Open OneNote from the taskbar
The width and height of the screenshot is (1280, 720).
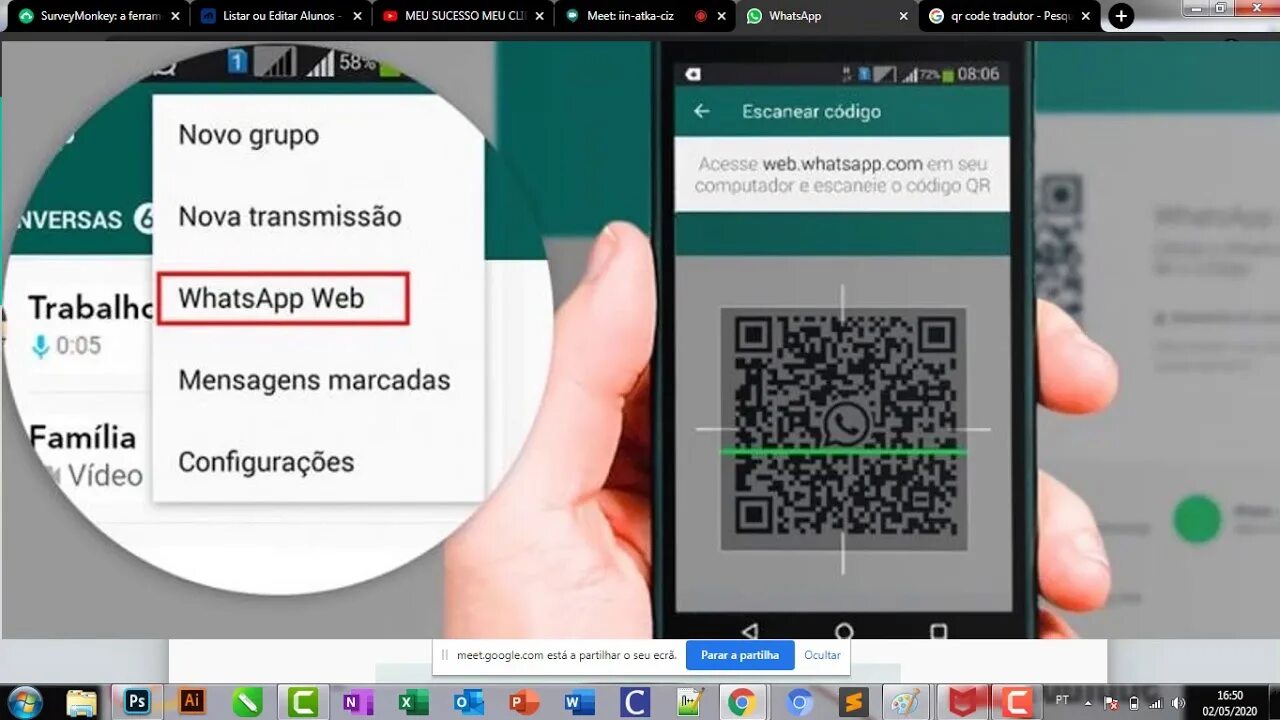pyautogui.click(x=357, y=702)
